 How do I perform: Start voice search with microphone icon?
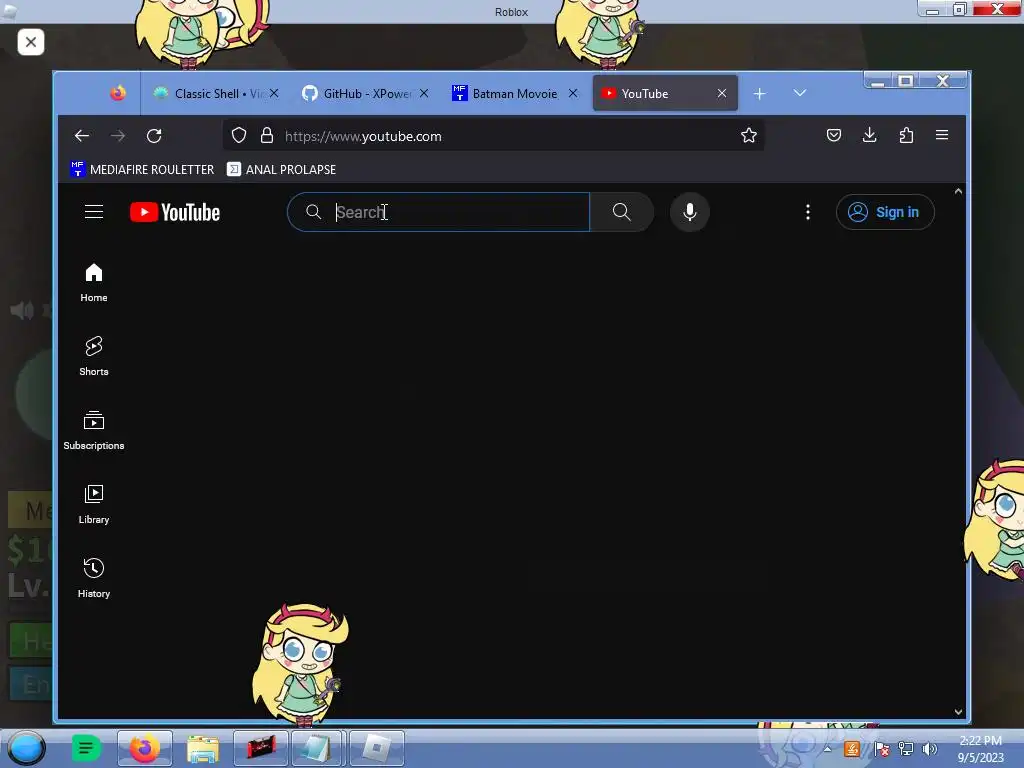[x=690, y=212]
